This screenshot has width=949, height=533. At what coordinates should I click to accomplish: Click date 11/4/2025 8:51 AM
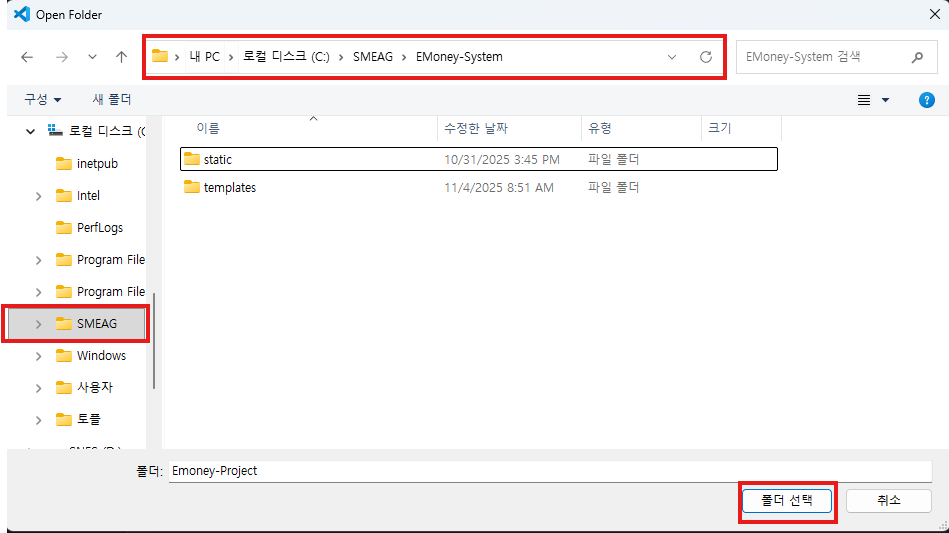499,188
